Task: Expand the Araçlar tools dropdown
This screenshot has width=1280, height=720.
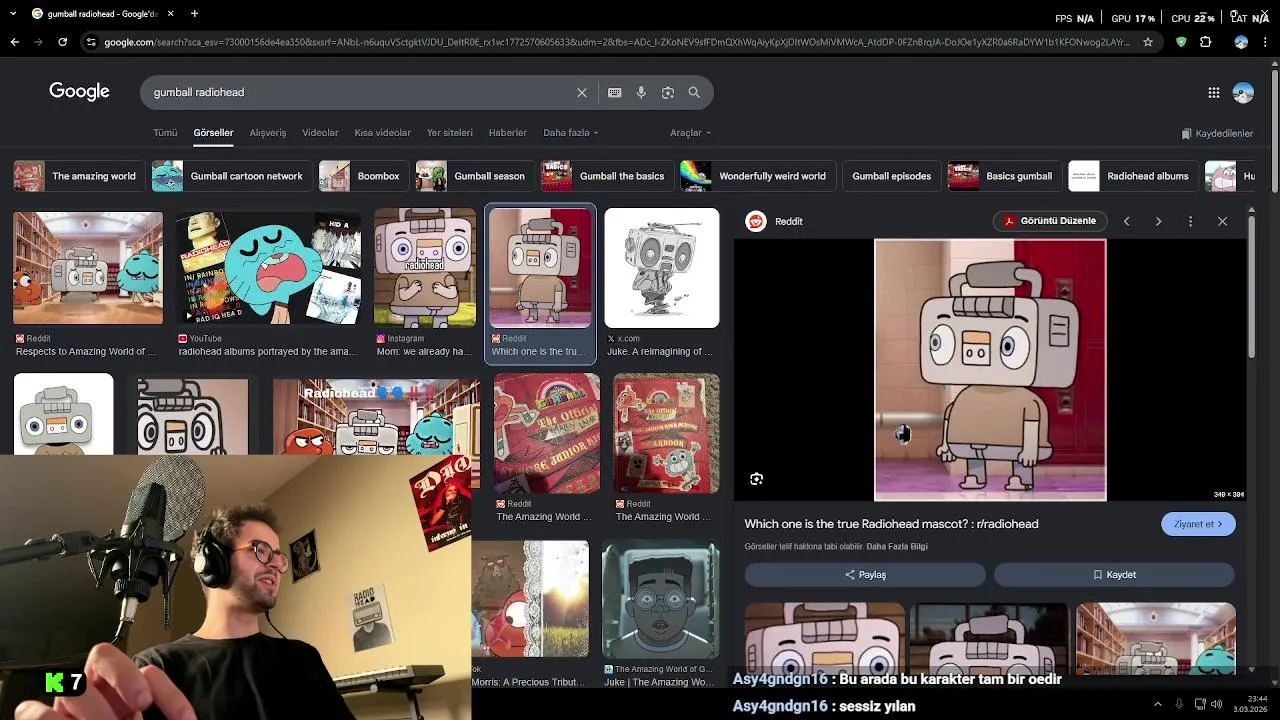Action: (690, 132)
